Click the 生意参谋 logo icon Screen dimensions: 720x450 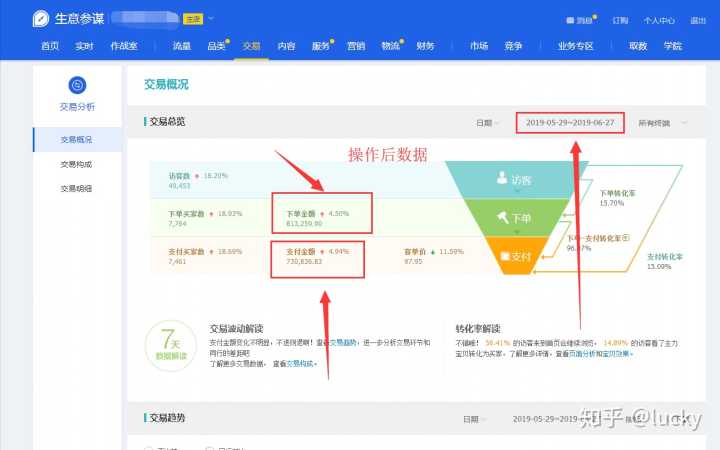40,19
